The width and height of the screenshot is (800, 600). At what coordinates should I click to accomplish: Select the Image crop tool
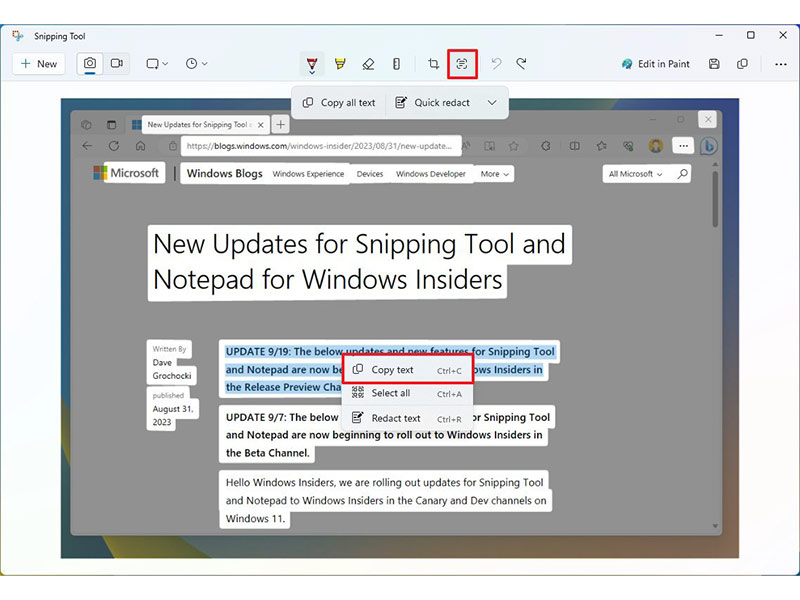(x=434, y=64)
